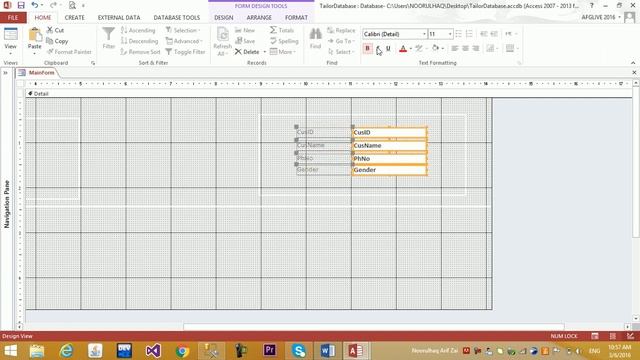Switch to Design View icon in status bar
640x360 pixels.
tap(631, 336)
